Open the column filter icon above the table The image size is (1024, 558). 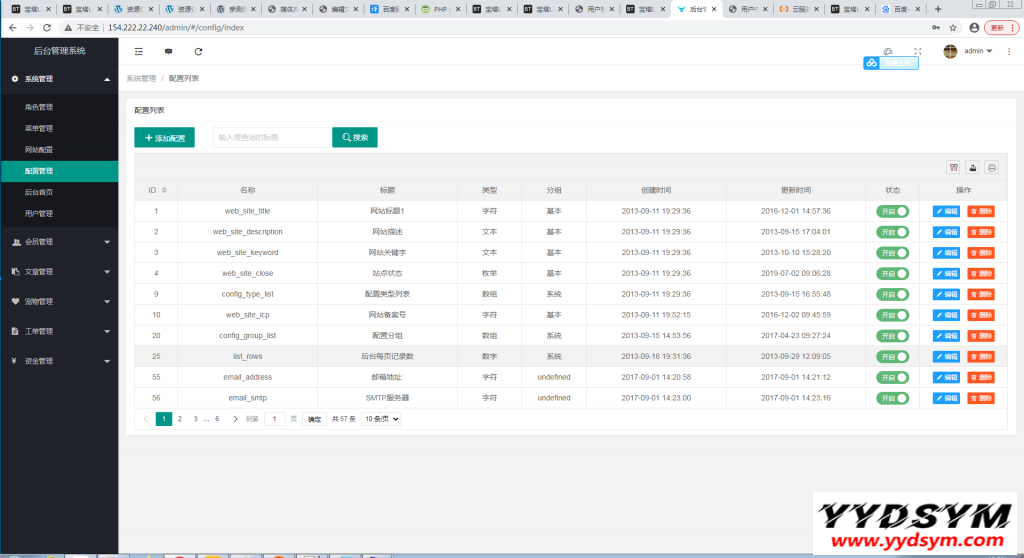(953, 168)
